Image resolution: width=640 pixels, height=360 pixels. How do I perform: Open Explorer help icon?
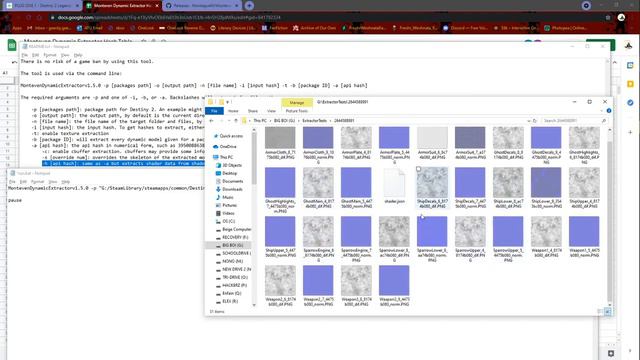(x=609, y=111)
